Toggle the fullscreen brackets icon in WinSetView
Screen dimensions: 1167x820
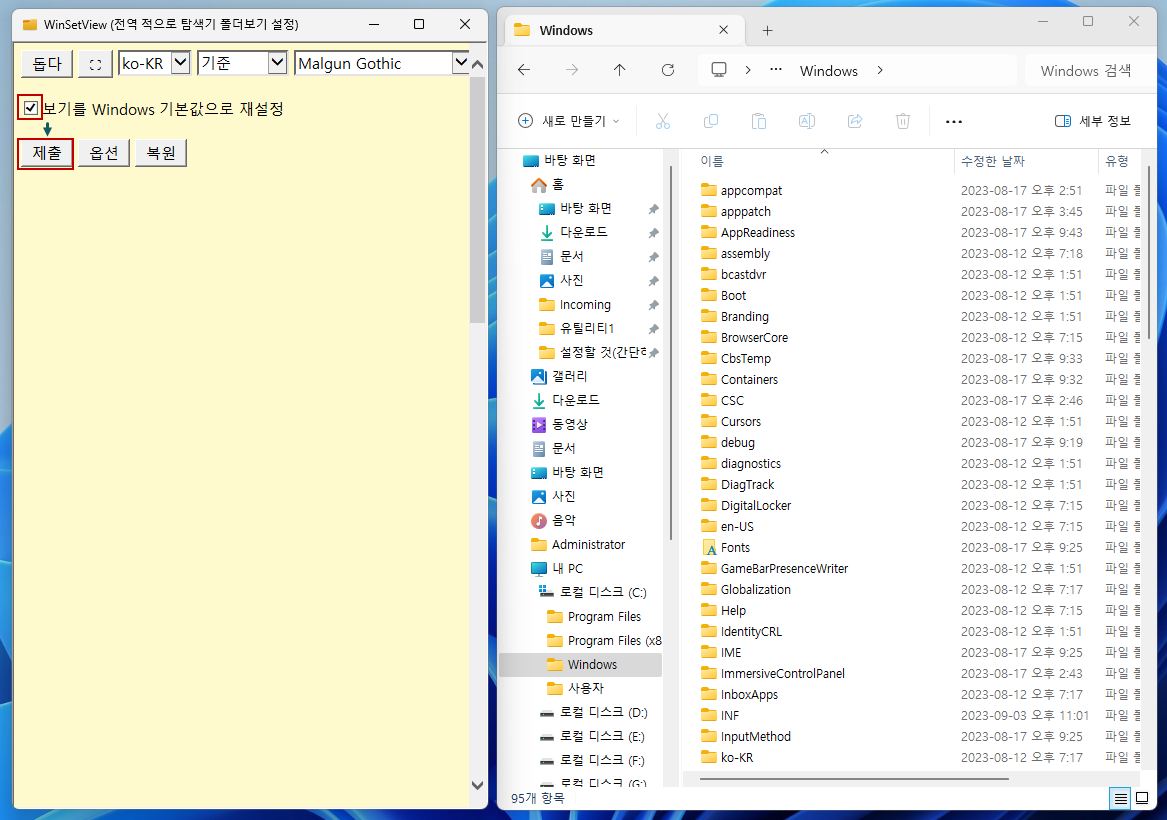(x=95, y=64)
